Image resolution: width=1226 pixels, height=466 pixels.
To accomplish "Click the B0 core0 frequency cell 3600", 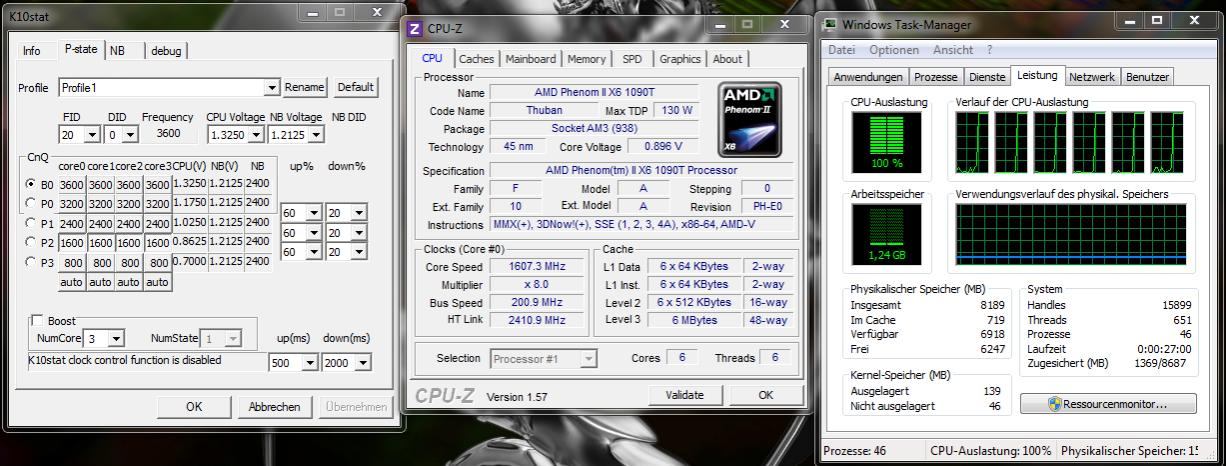I will pos(71,185).
